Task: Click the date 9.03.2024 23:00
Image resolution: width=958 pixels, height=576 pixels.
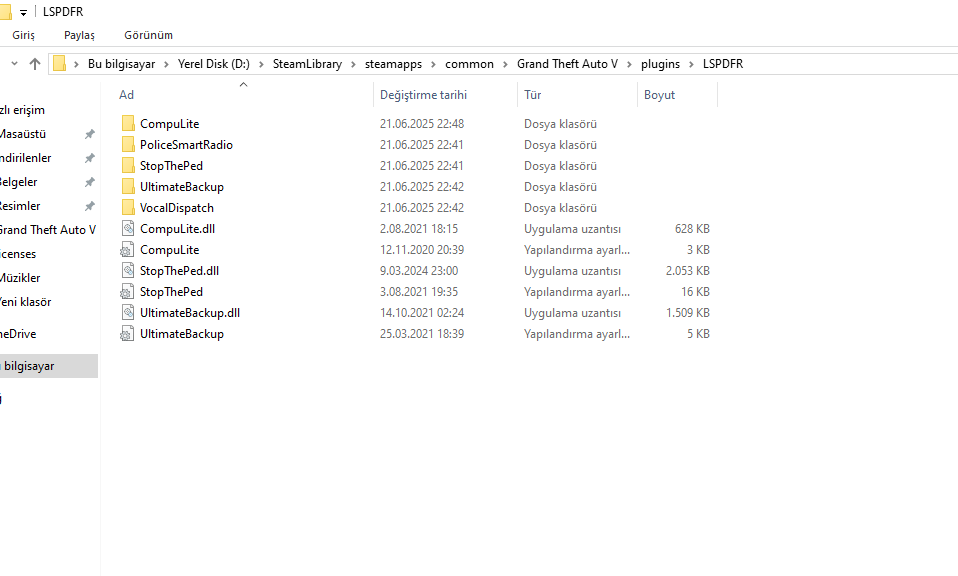Action: click(x=419, y=271)
